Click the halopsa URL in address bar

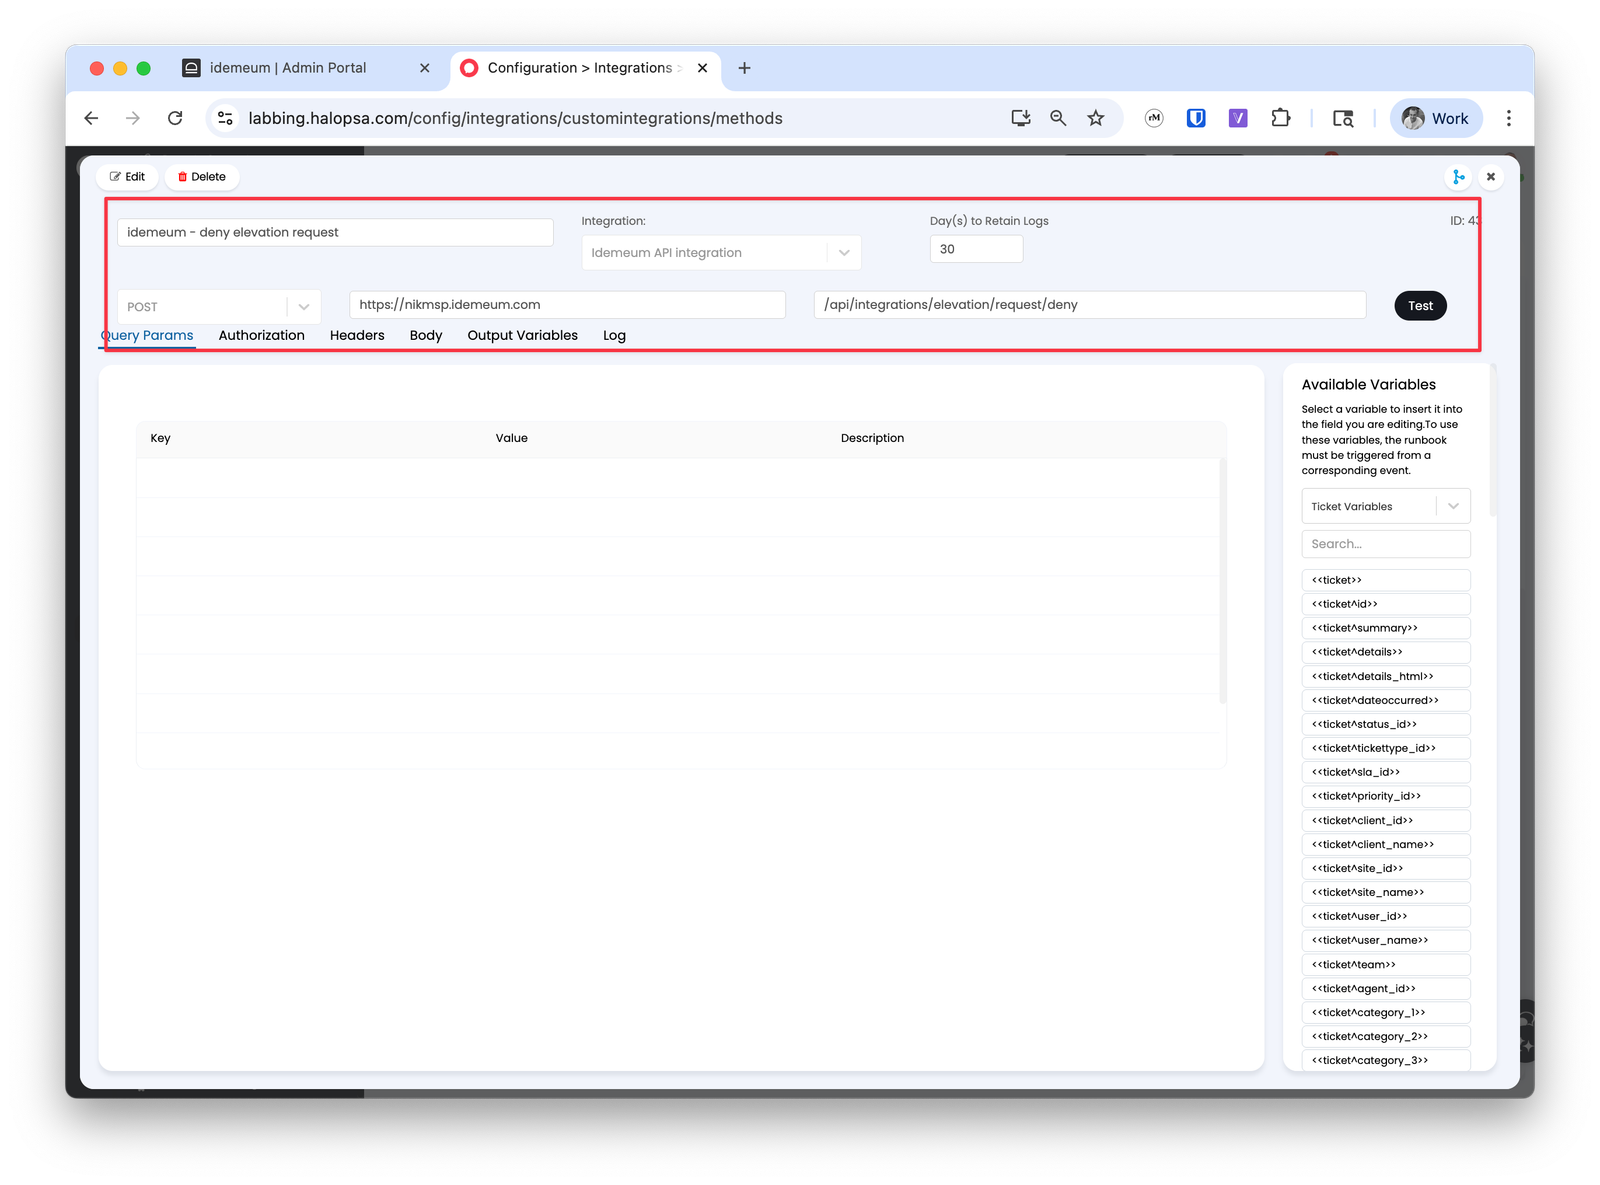coord(515,118)
